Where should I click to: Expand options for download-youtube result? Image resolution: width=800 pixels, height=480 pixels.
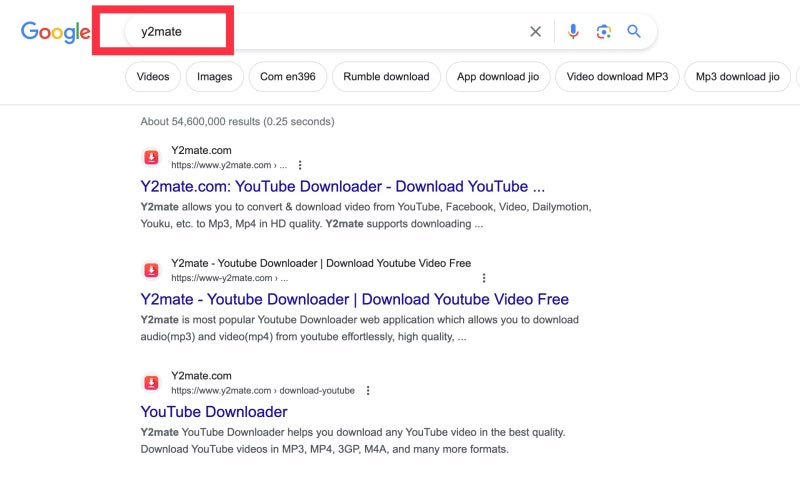point(368,391)
